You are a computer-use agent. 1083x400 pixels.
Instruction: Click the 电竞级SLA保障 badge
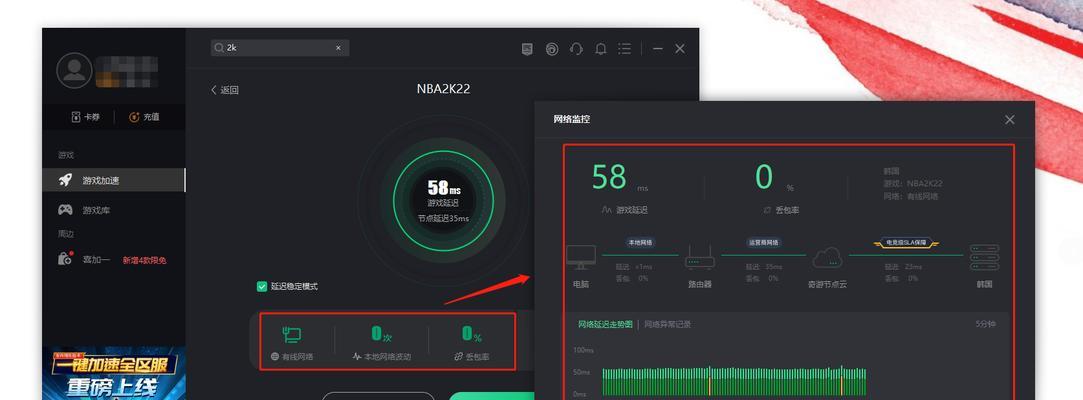point(905,242)
